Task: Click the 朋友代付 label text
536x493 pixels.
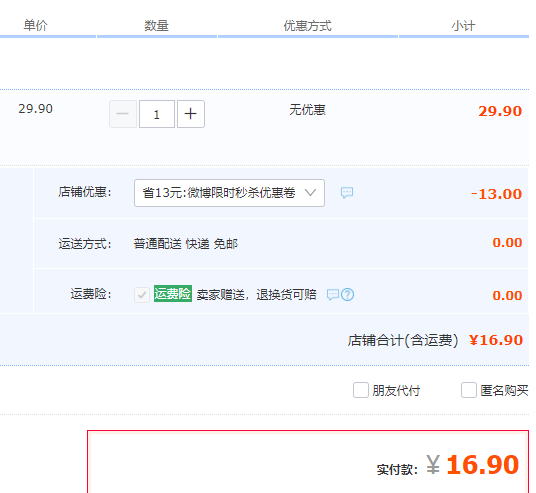Action: pos(397,390)
